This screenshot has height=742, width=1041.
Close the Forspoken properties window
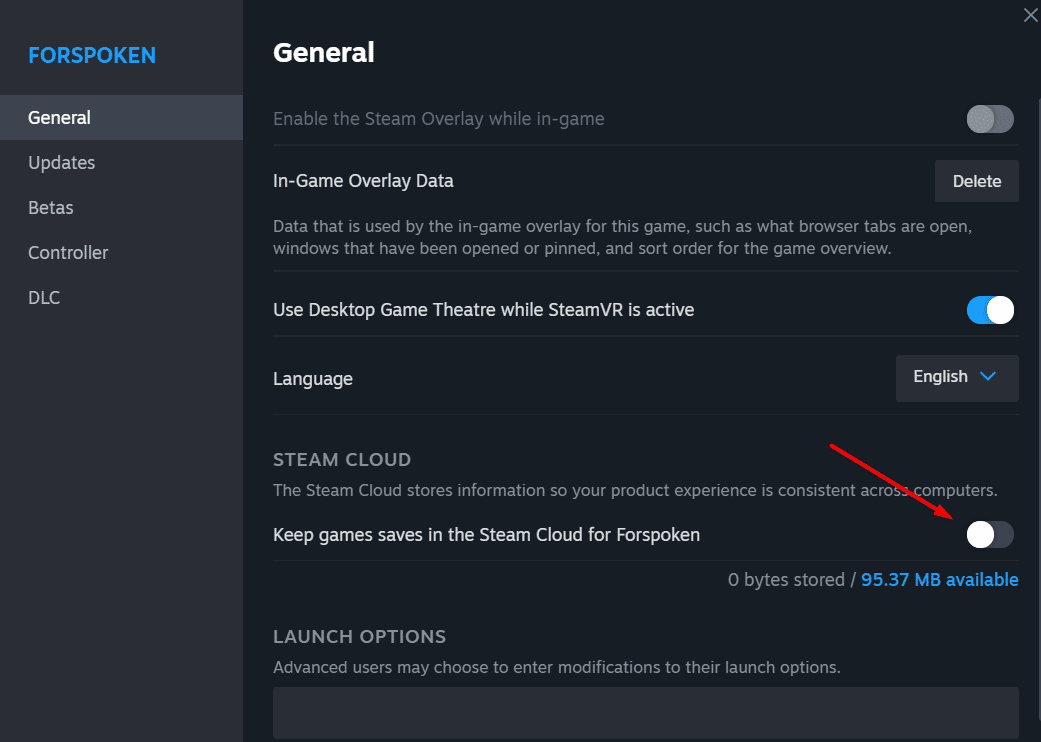(x=1030, y=15)
